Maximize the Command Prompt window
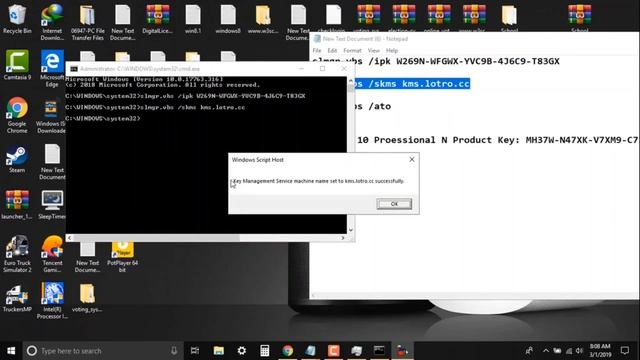This screenshot has width=640, height=360. pos(322,69)
